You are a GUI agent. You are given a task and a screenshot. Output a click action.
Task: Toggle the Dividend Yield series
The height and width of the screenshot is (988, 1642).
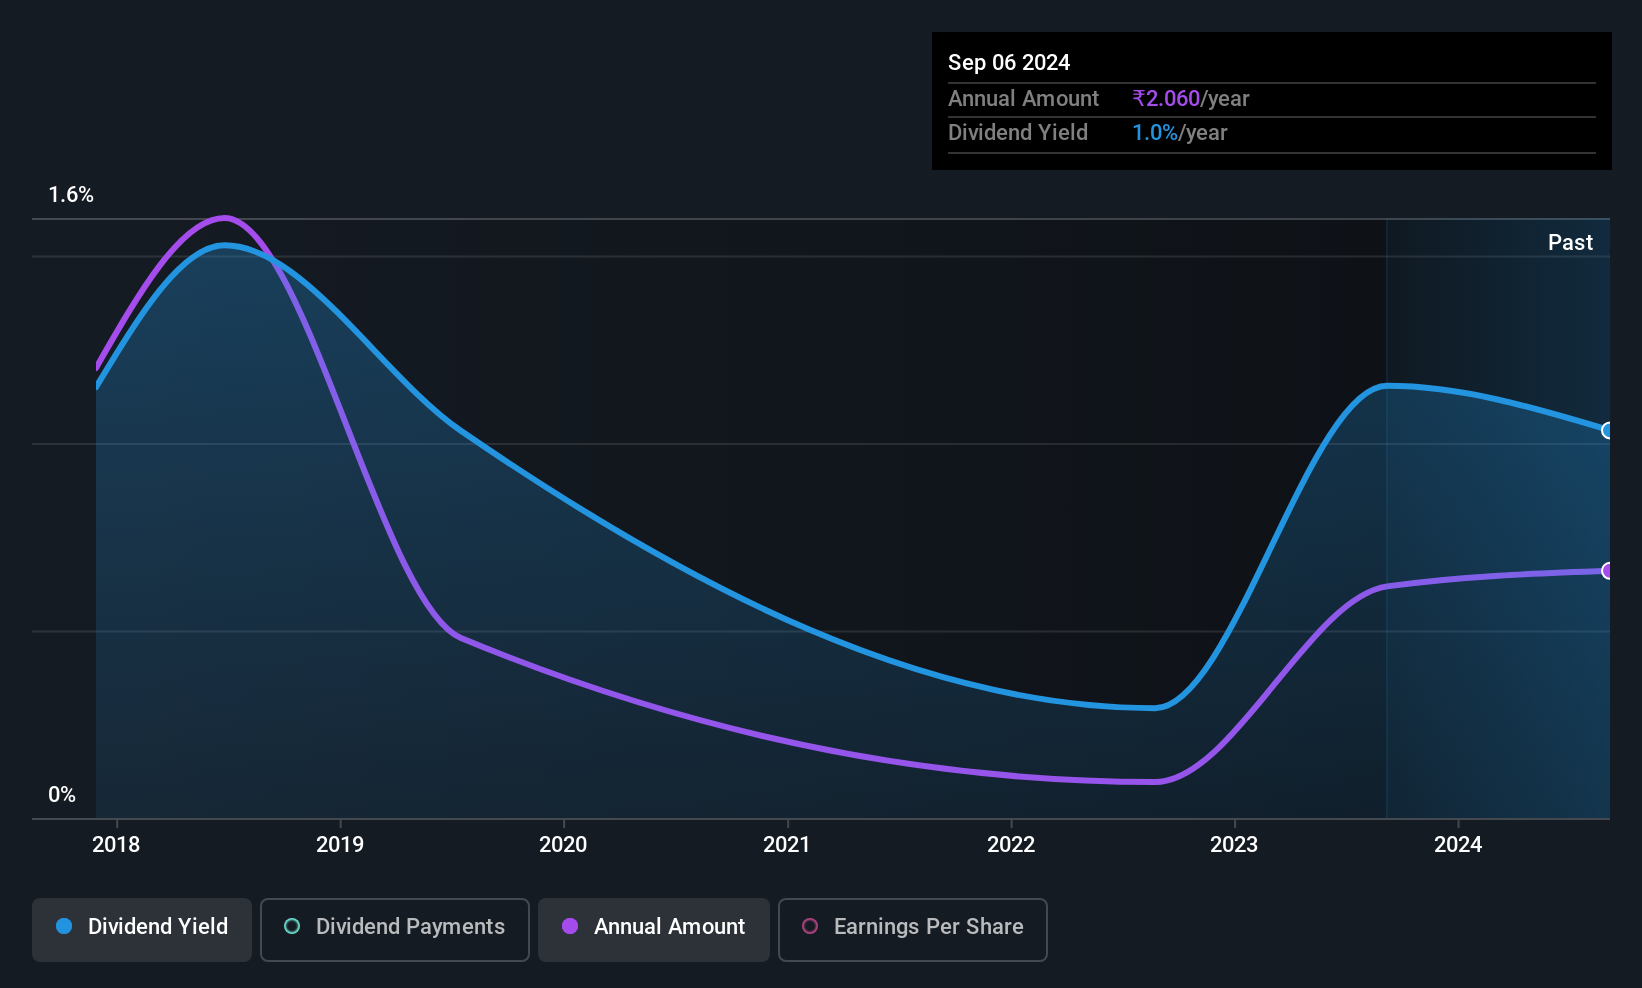tap(142, 929)
